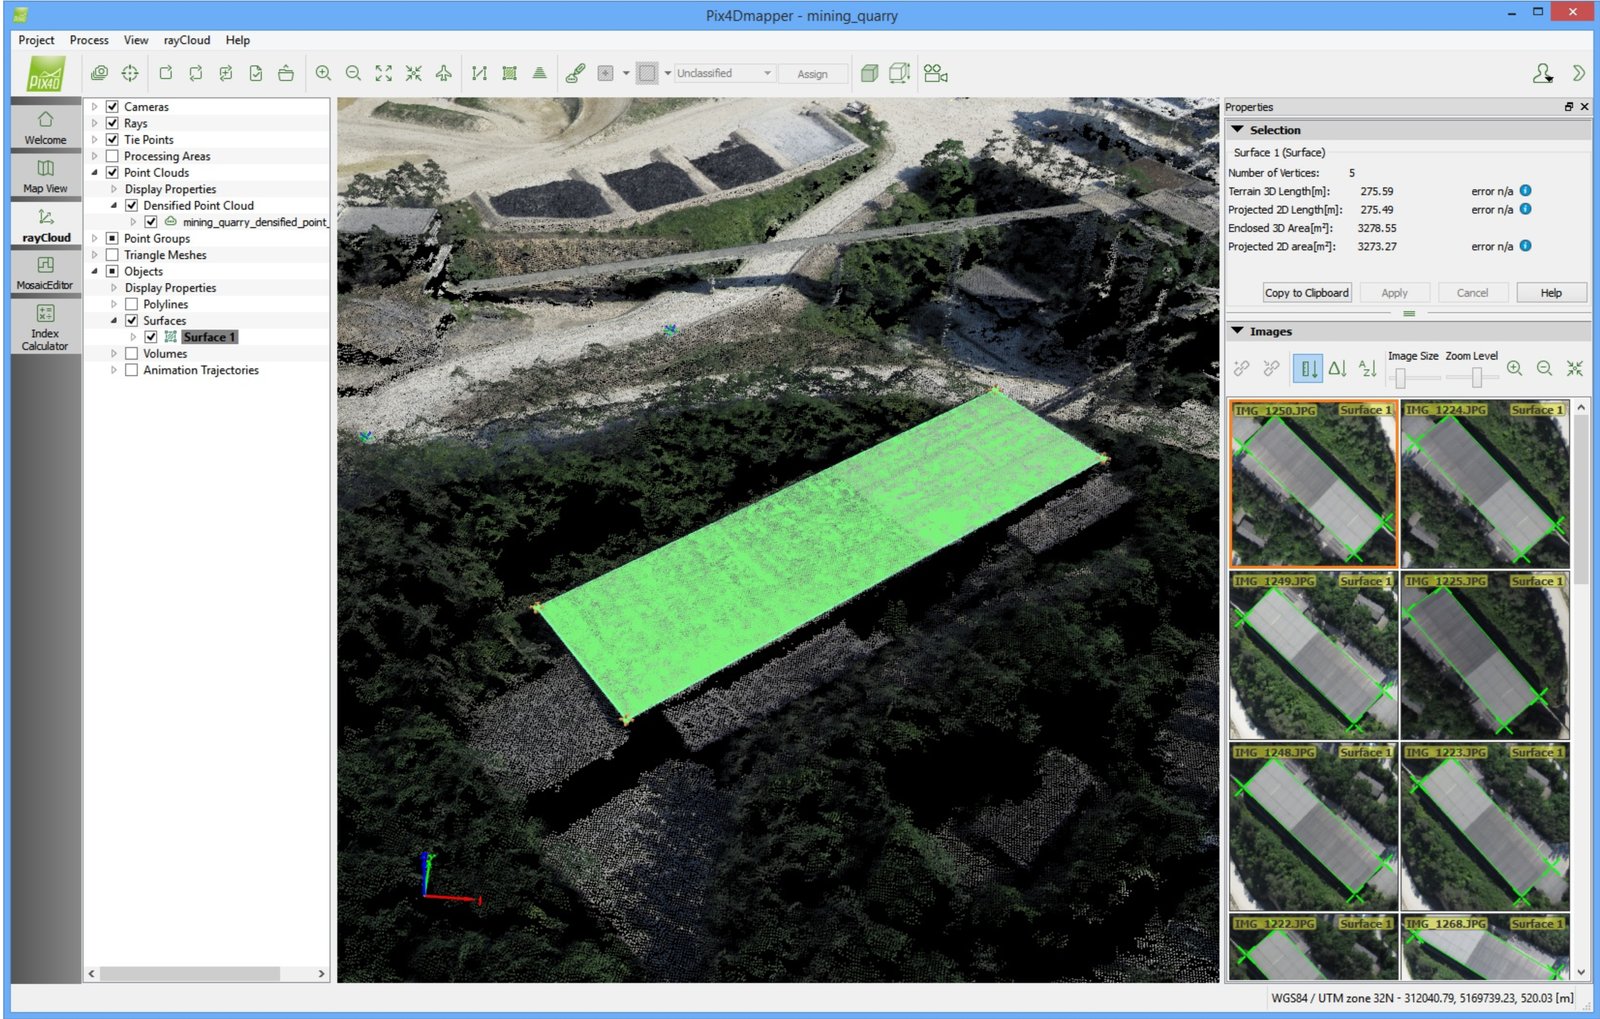Viewport: 1600px width, 1019px height.
Task: Select the IMG_1224.JPG thumbnail
Action: coord(1485,484)
